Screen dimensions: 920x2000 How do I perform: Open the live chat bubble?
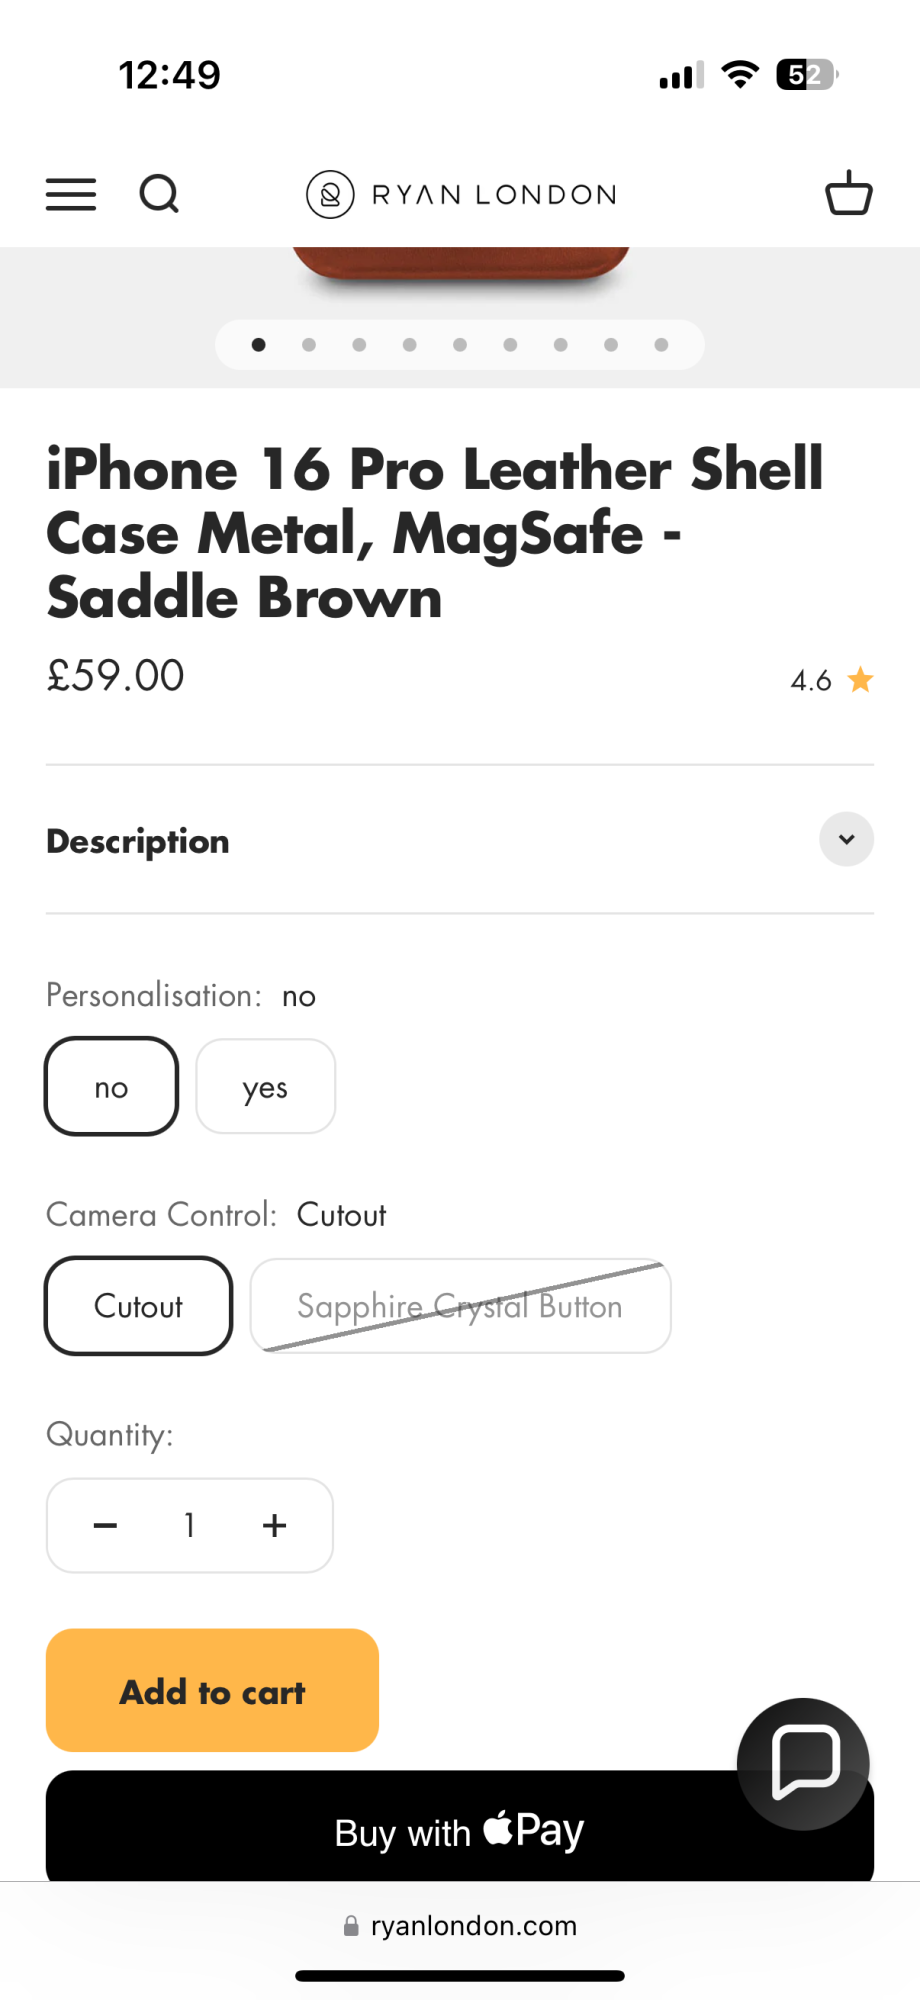(x=802, y=1763)
